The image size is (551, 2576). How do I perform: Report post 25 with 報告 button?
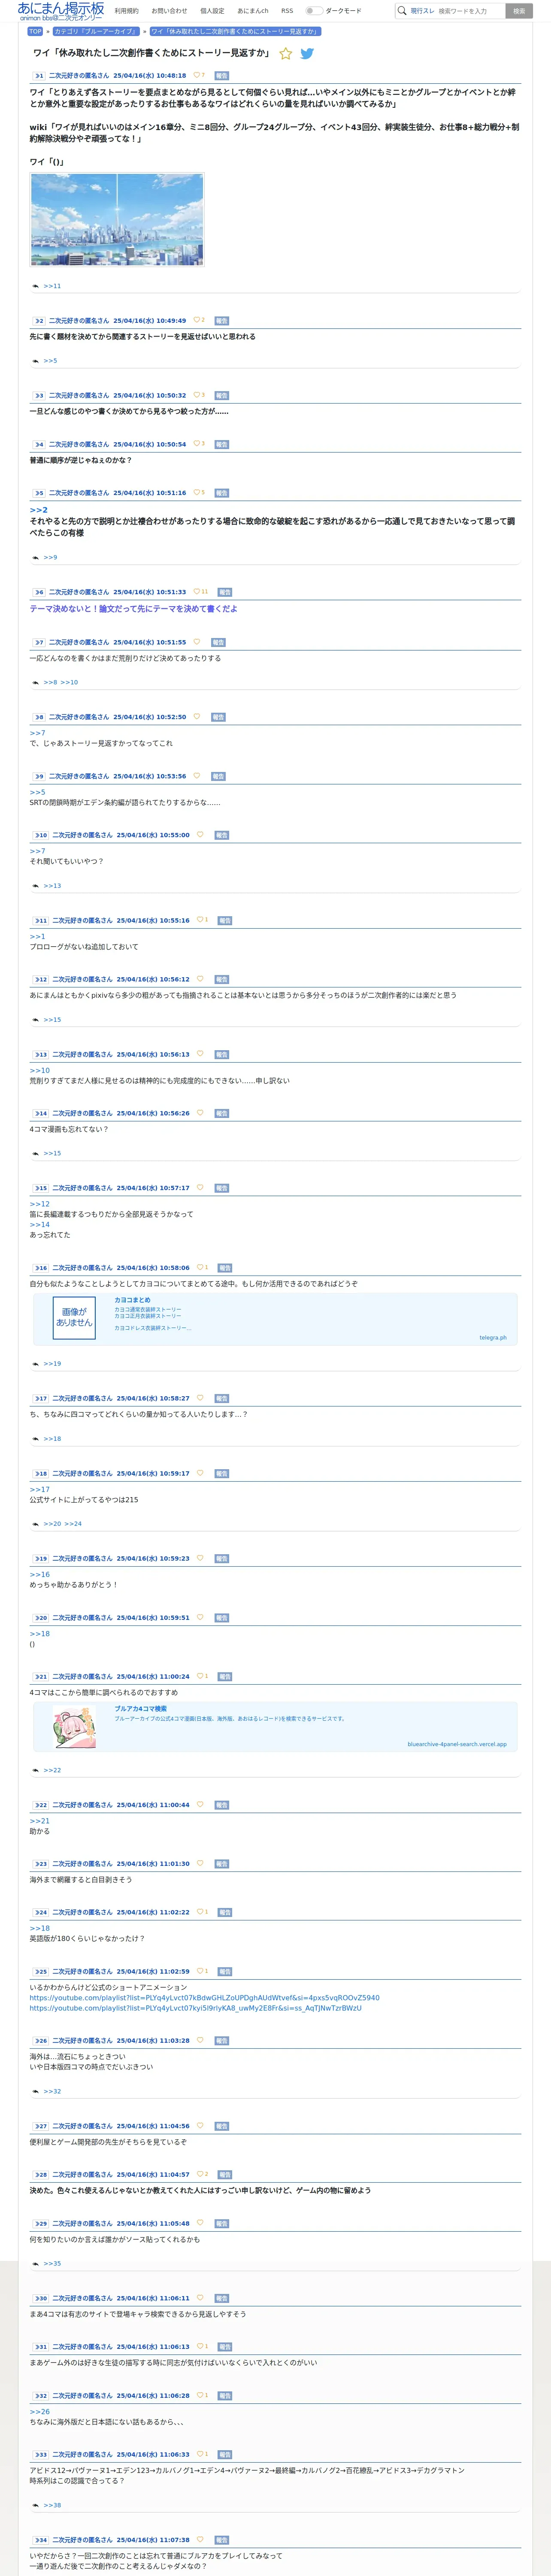(225, 1972)
